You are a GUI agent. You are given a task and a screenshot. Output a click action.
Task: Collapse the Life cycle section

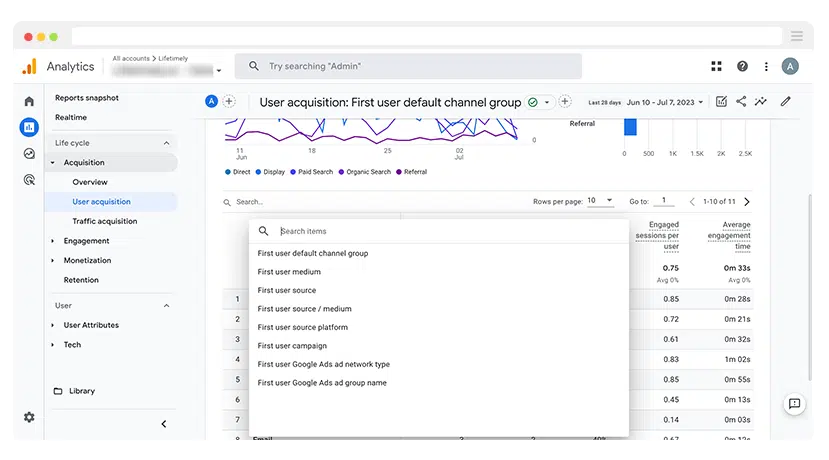tap(167, 143)
